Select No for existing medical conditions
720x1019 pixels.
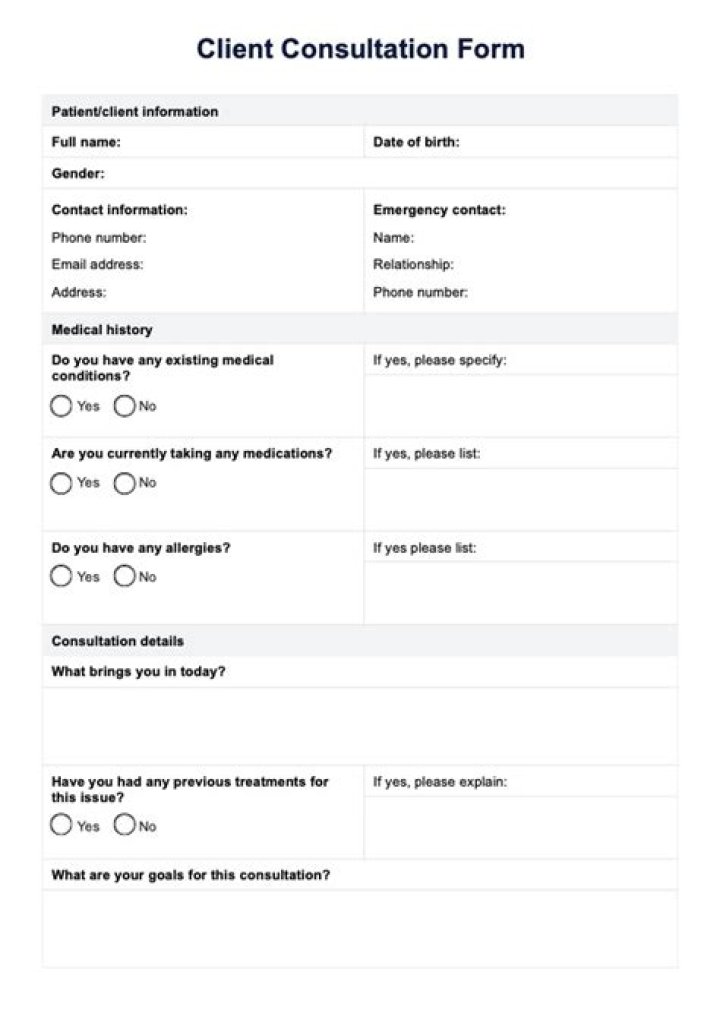point(125,406)
